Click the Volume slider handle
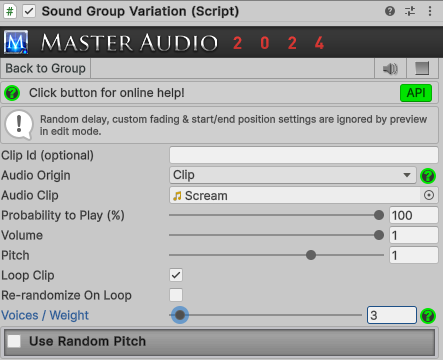 pos(379,235)
